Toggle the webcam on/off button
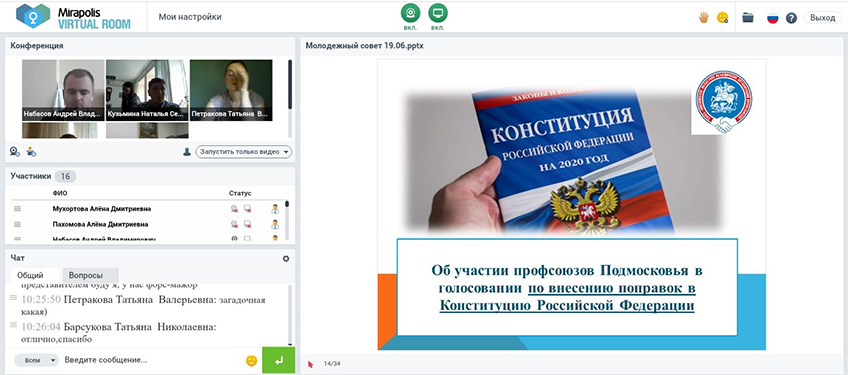The image size is (848, 375). (410, 12)
